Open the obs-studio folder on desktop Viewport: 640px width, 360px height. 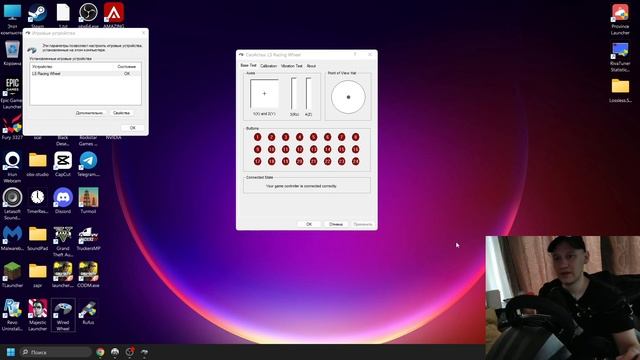point(38,164)
